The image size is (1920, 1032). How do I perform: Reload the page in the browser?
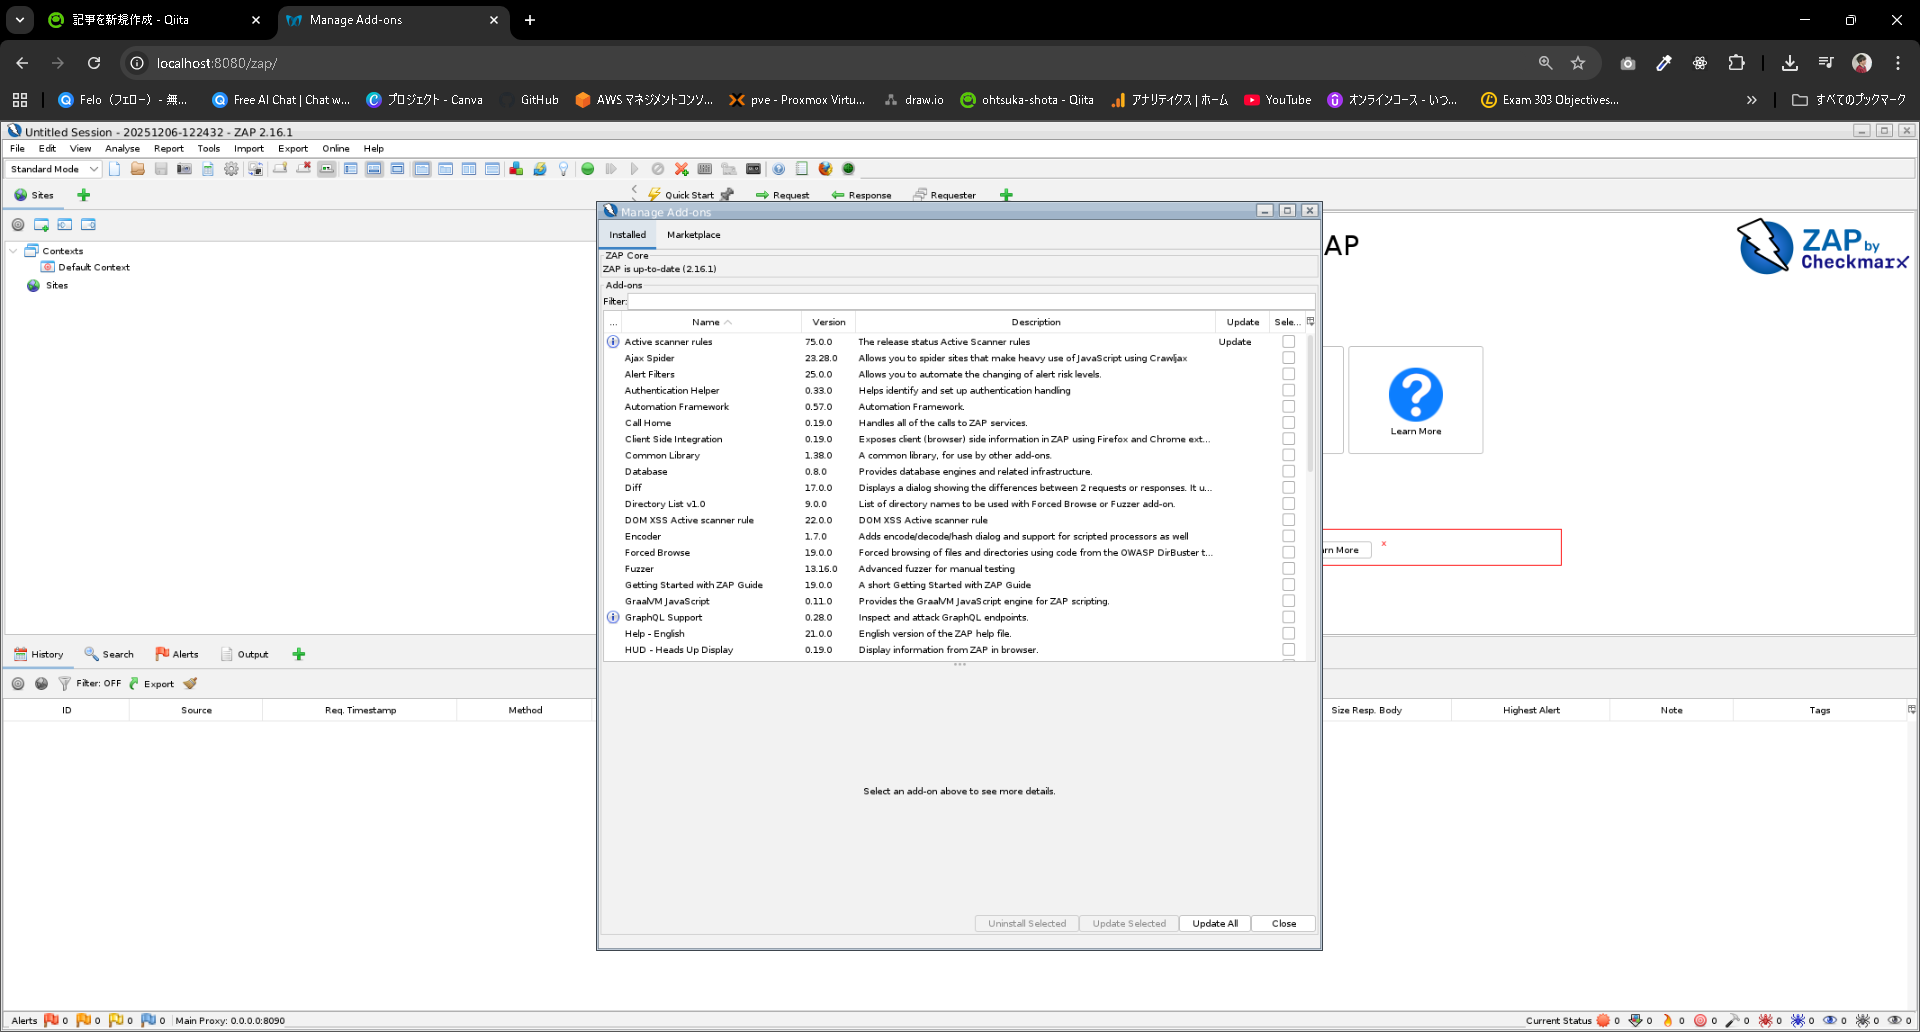pyautogui.click(x=94, y=63)
